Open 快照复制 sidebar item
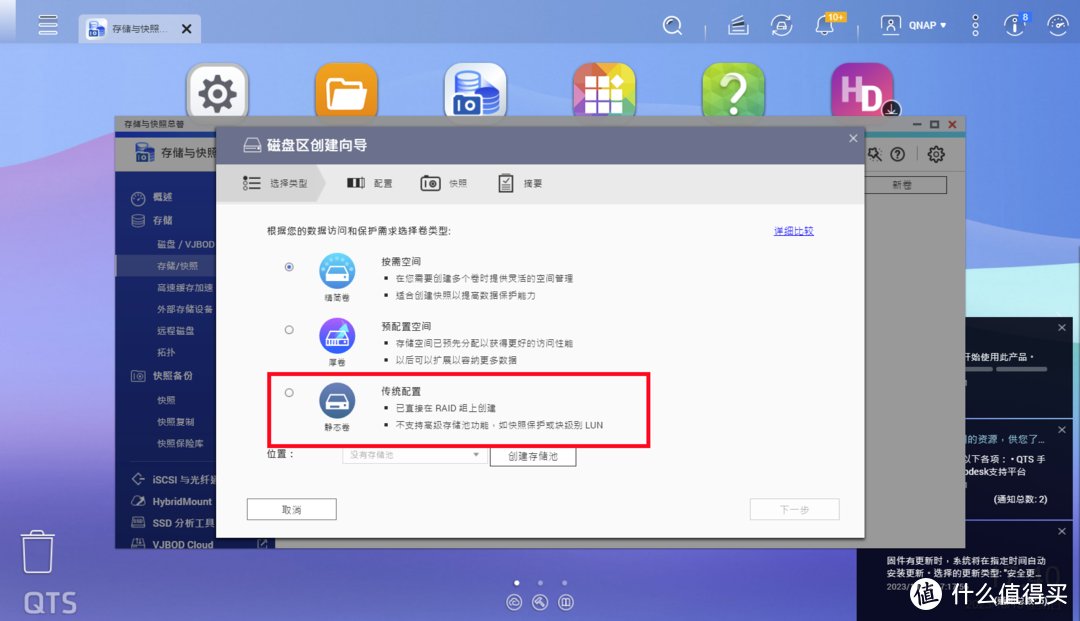Screen dimensions: 1080x621 click(176, 422)
